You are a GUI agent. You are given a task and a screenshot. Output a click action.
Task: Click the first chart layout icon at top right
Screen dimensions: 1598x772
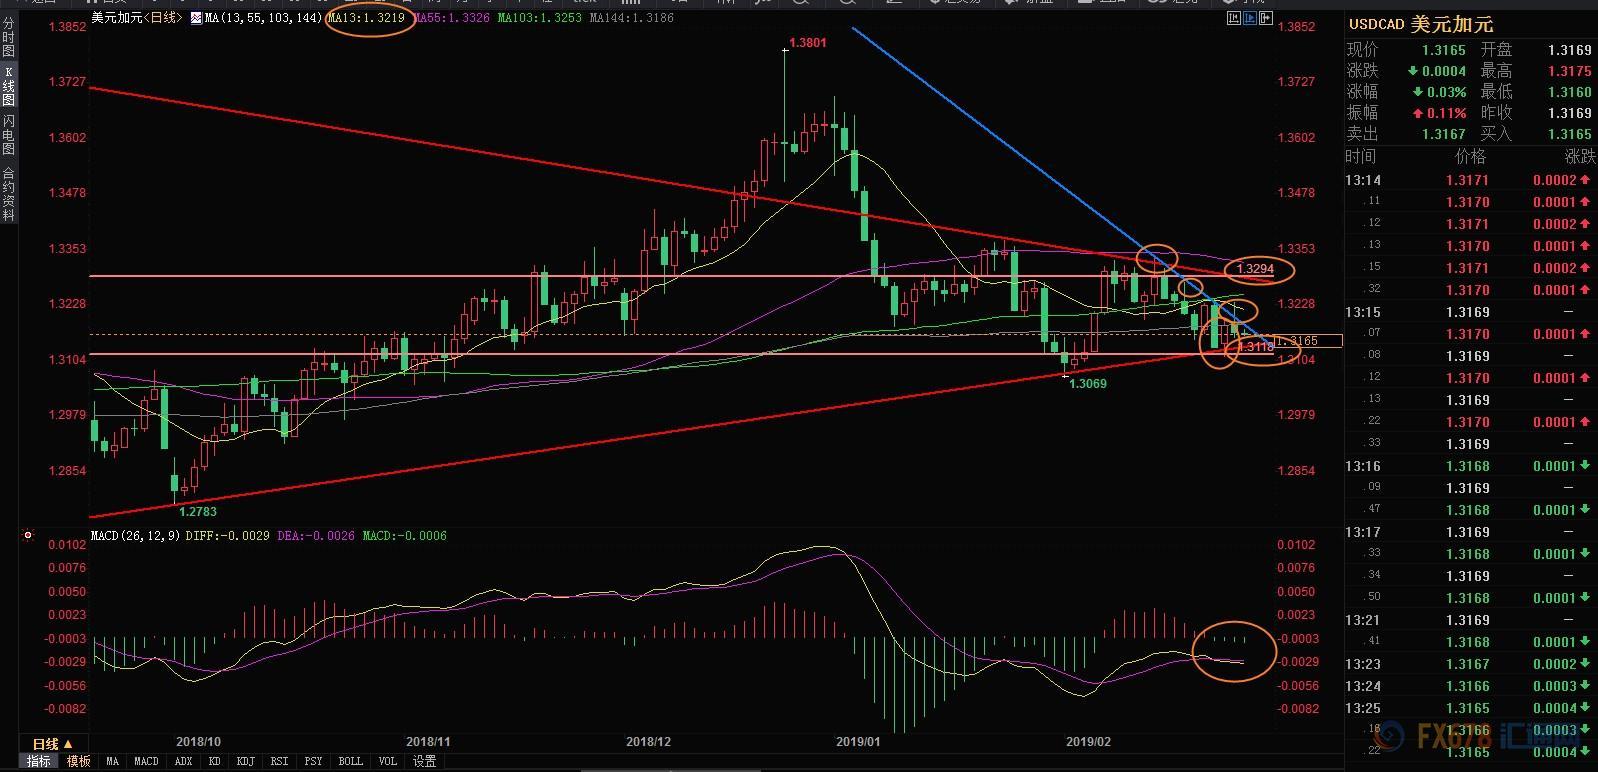(x=1234, y=18)
